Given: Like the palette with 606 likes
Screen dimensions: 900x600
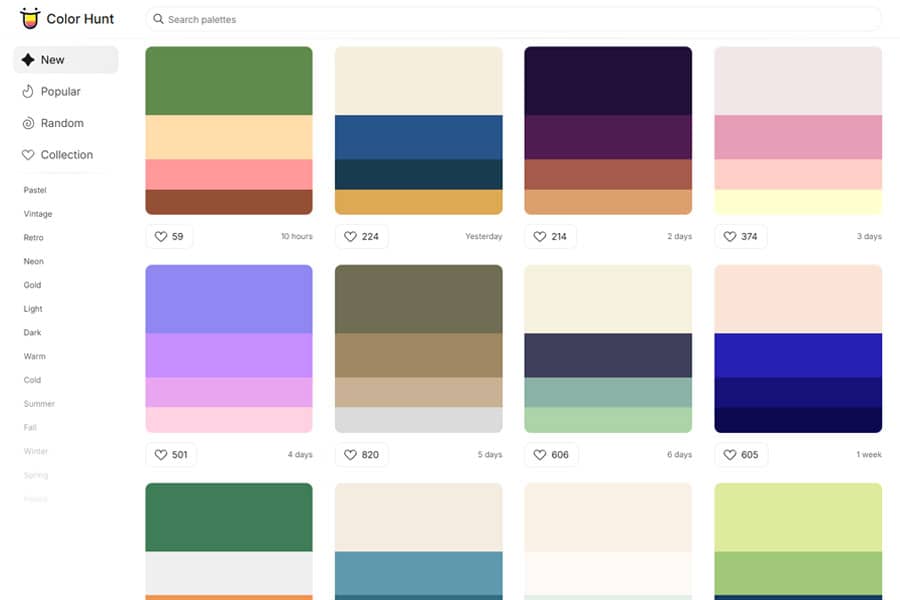Looking at the screenshot, I should click(551, 455).
